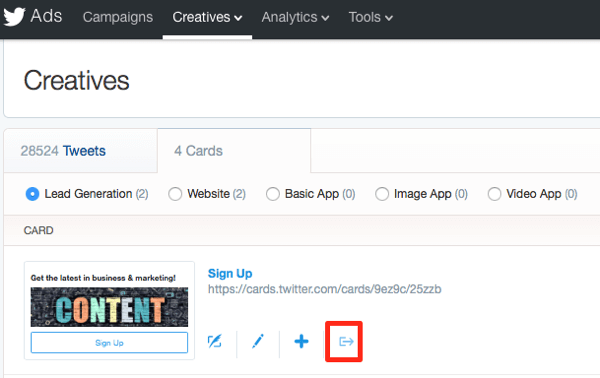Click the export arrow icon for Sign Up card
Image resolution: width=600 pixels, height=378 pixels.
[346, 341]
